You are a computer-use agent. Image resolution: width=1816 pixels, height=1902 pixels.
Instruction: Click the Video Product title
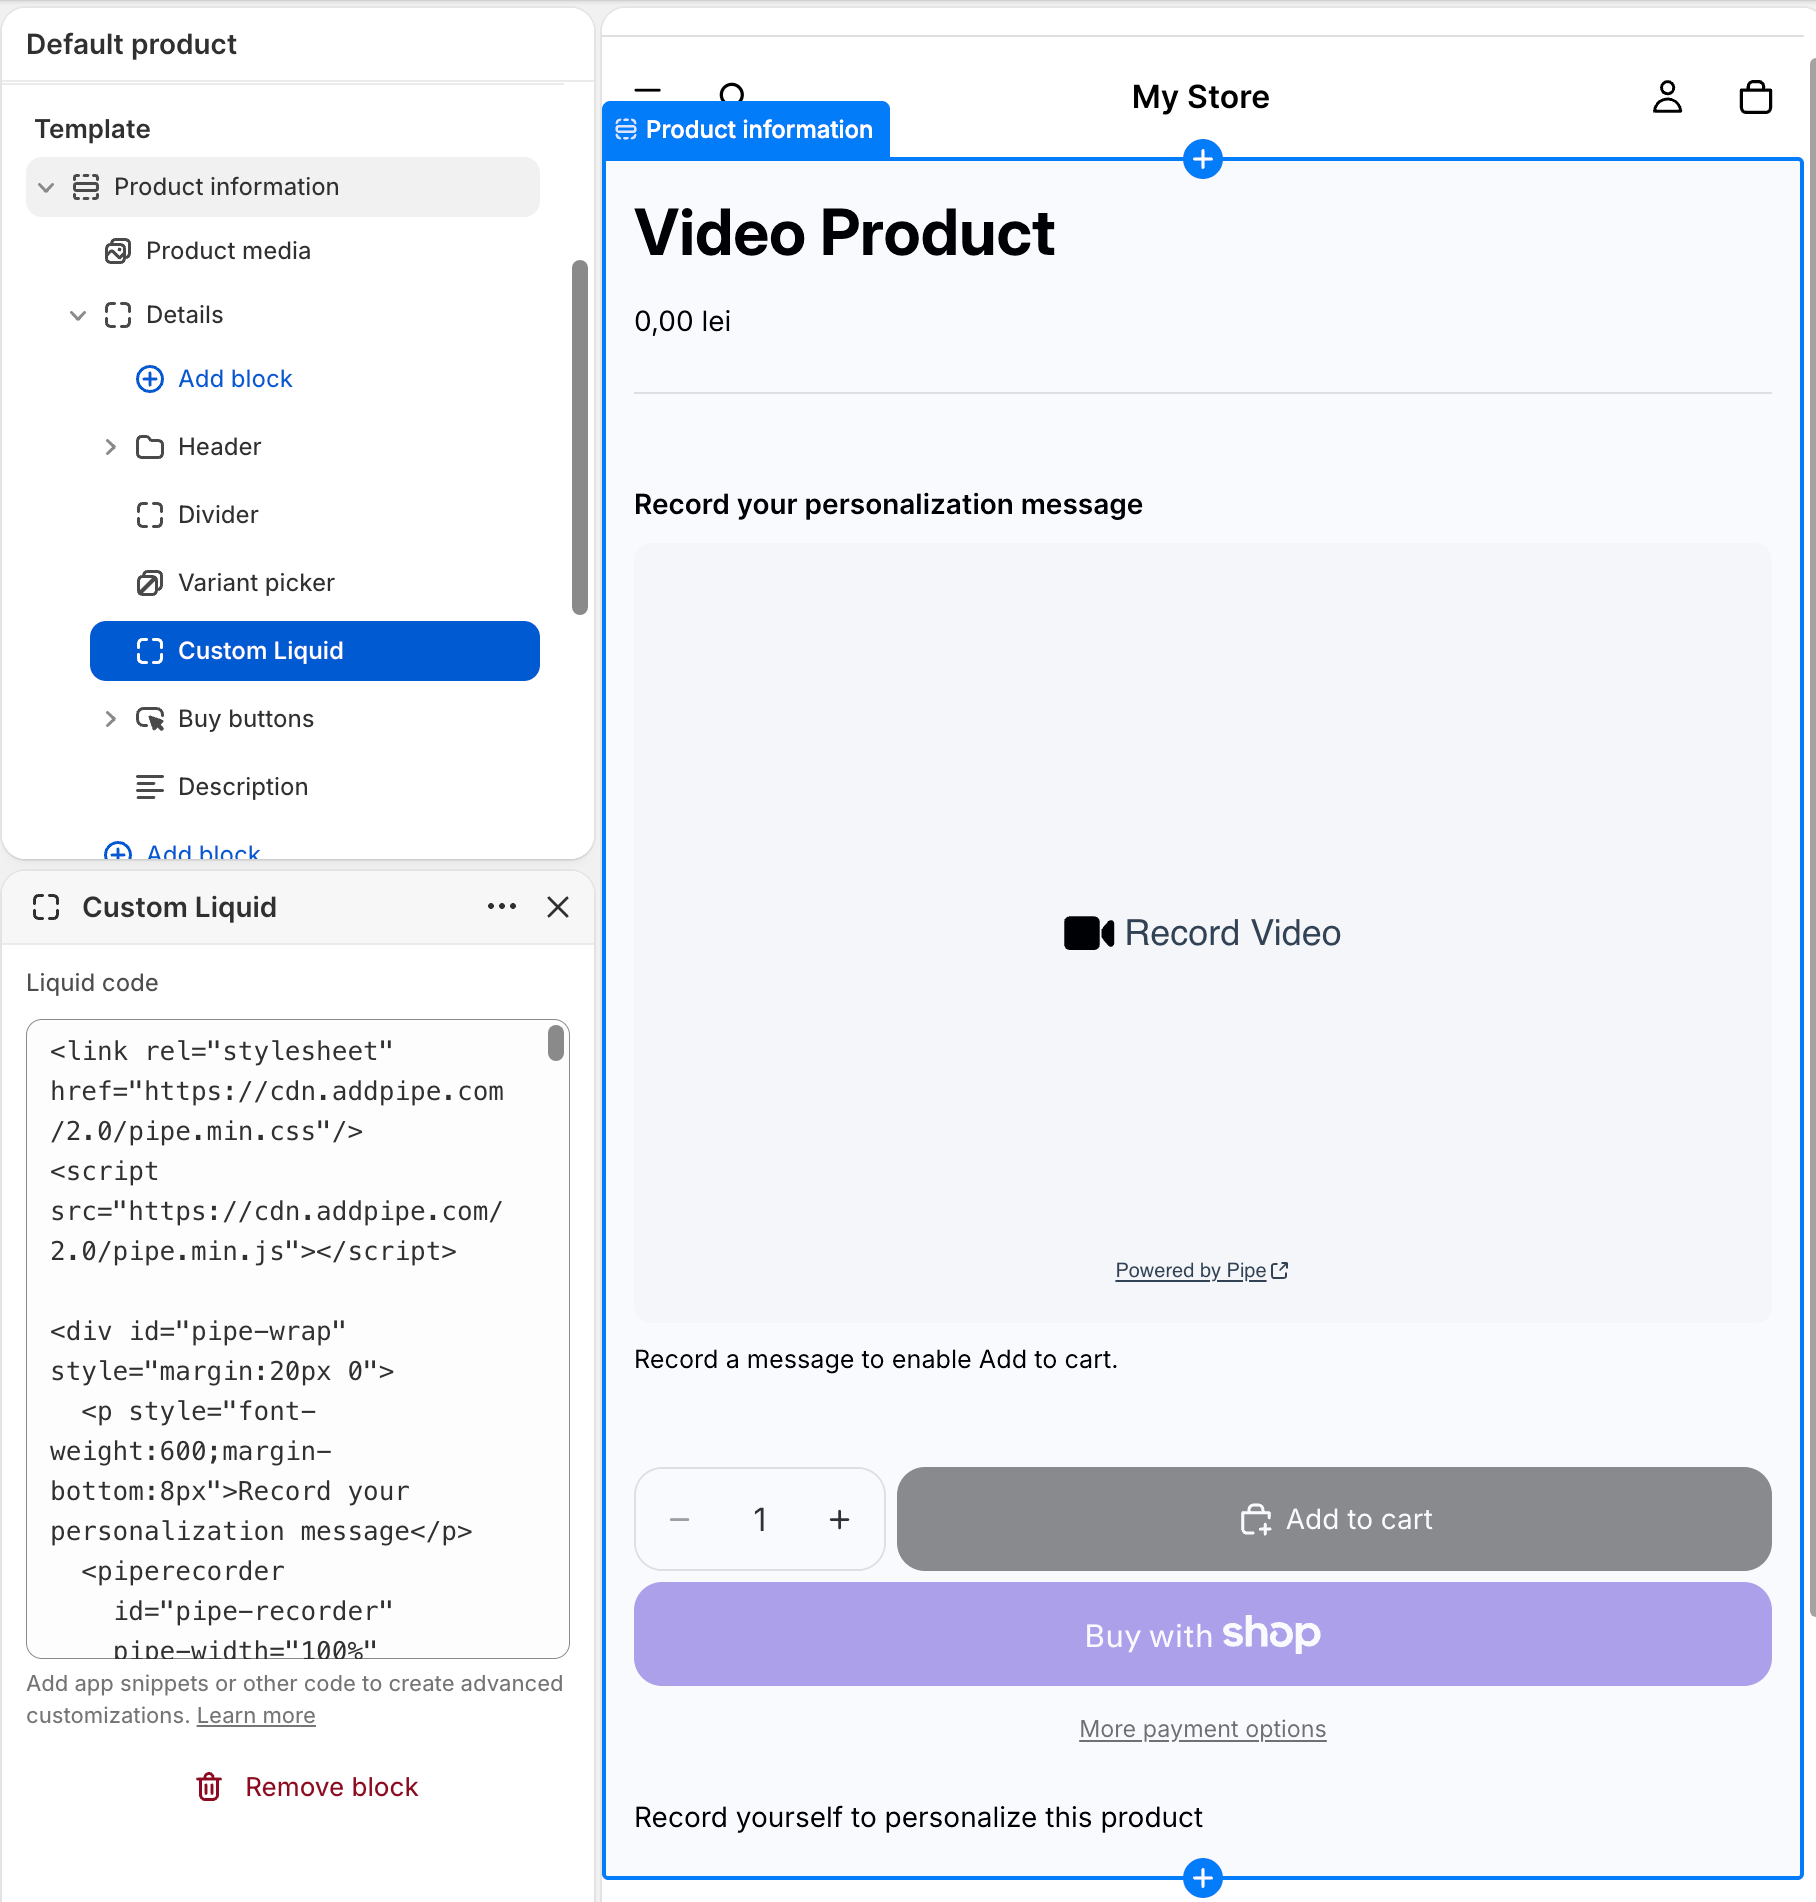(844, 233)
